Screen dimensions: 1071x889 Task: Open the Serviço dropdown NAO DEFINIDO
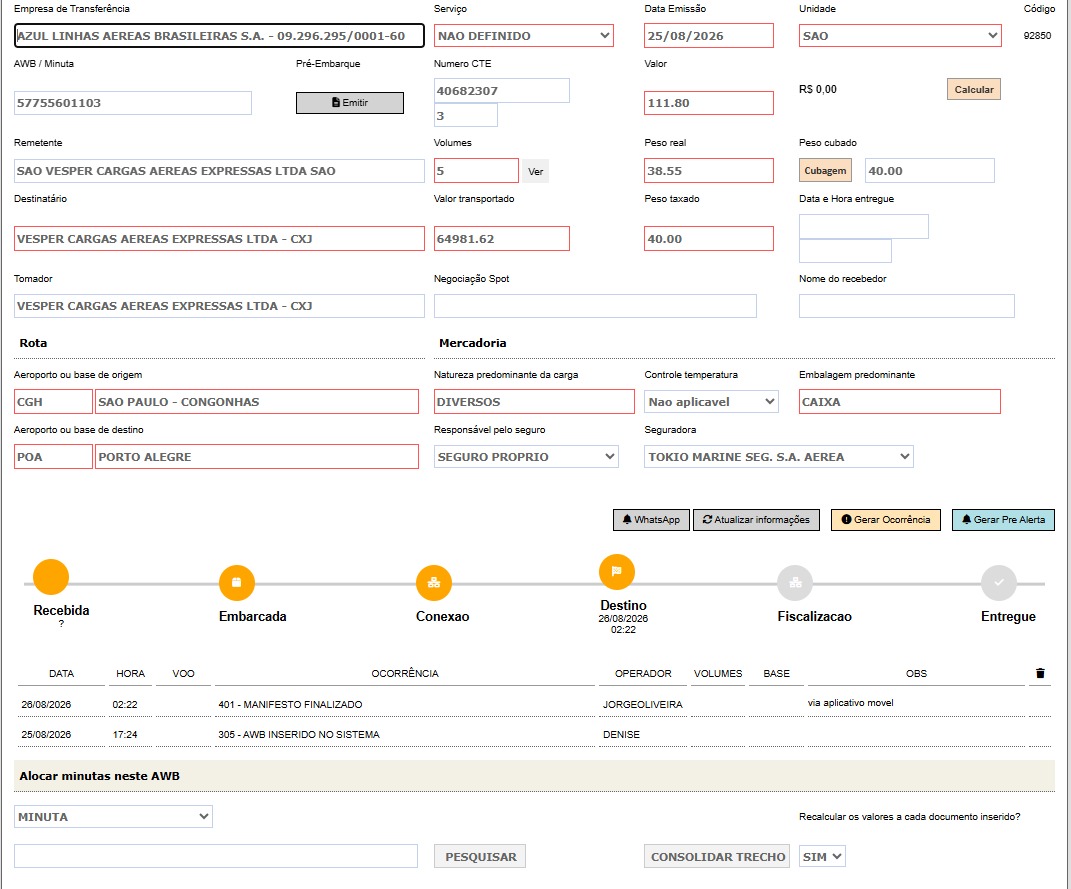click(524, 36)
